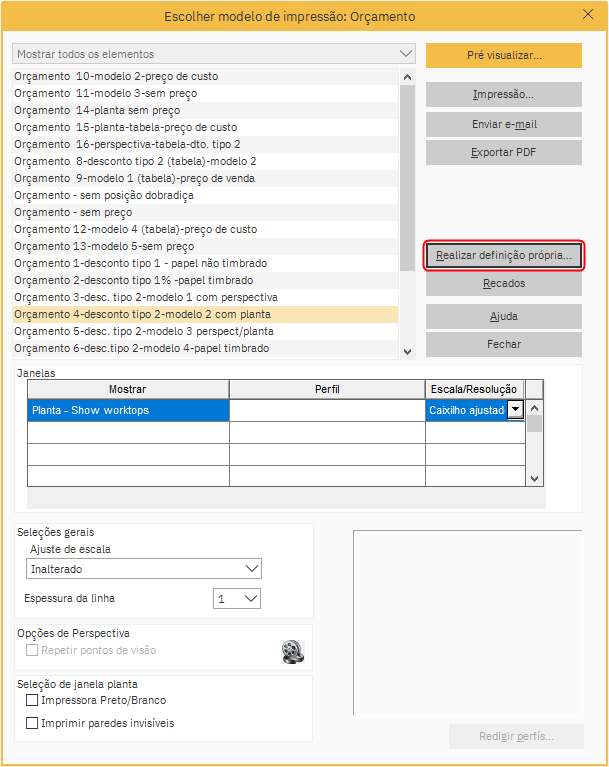
Task: Expand the Ajuste de escala Inalterado dropdown
Action: point(144,569)
